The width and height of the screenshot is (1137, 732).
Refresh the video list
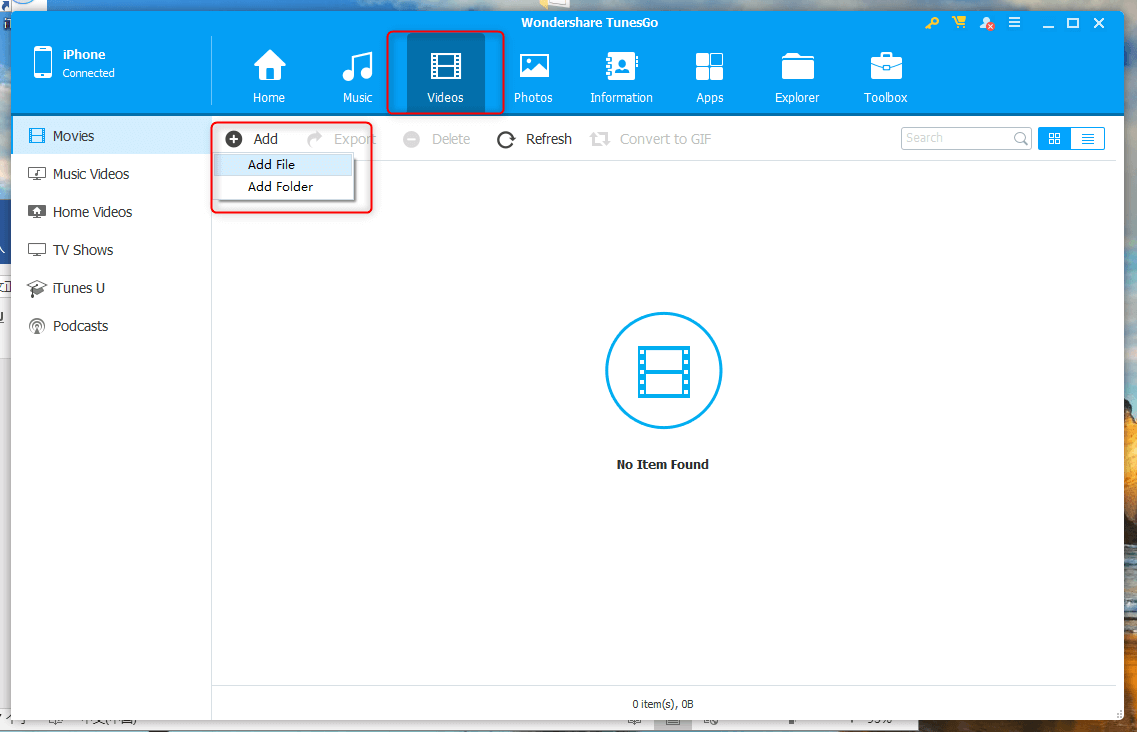535,139
